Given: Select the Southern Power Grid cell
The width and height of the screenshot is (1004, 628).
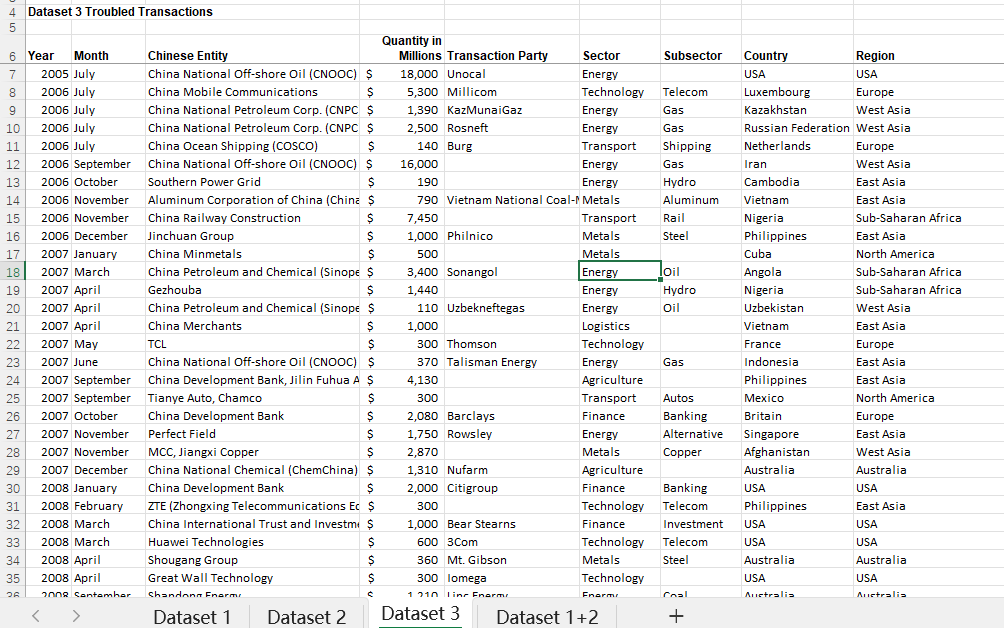Looking at the screenshot, I should tap(252, 182).
